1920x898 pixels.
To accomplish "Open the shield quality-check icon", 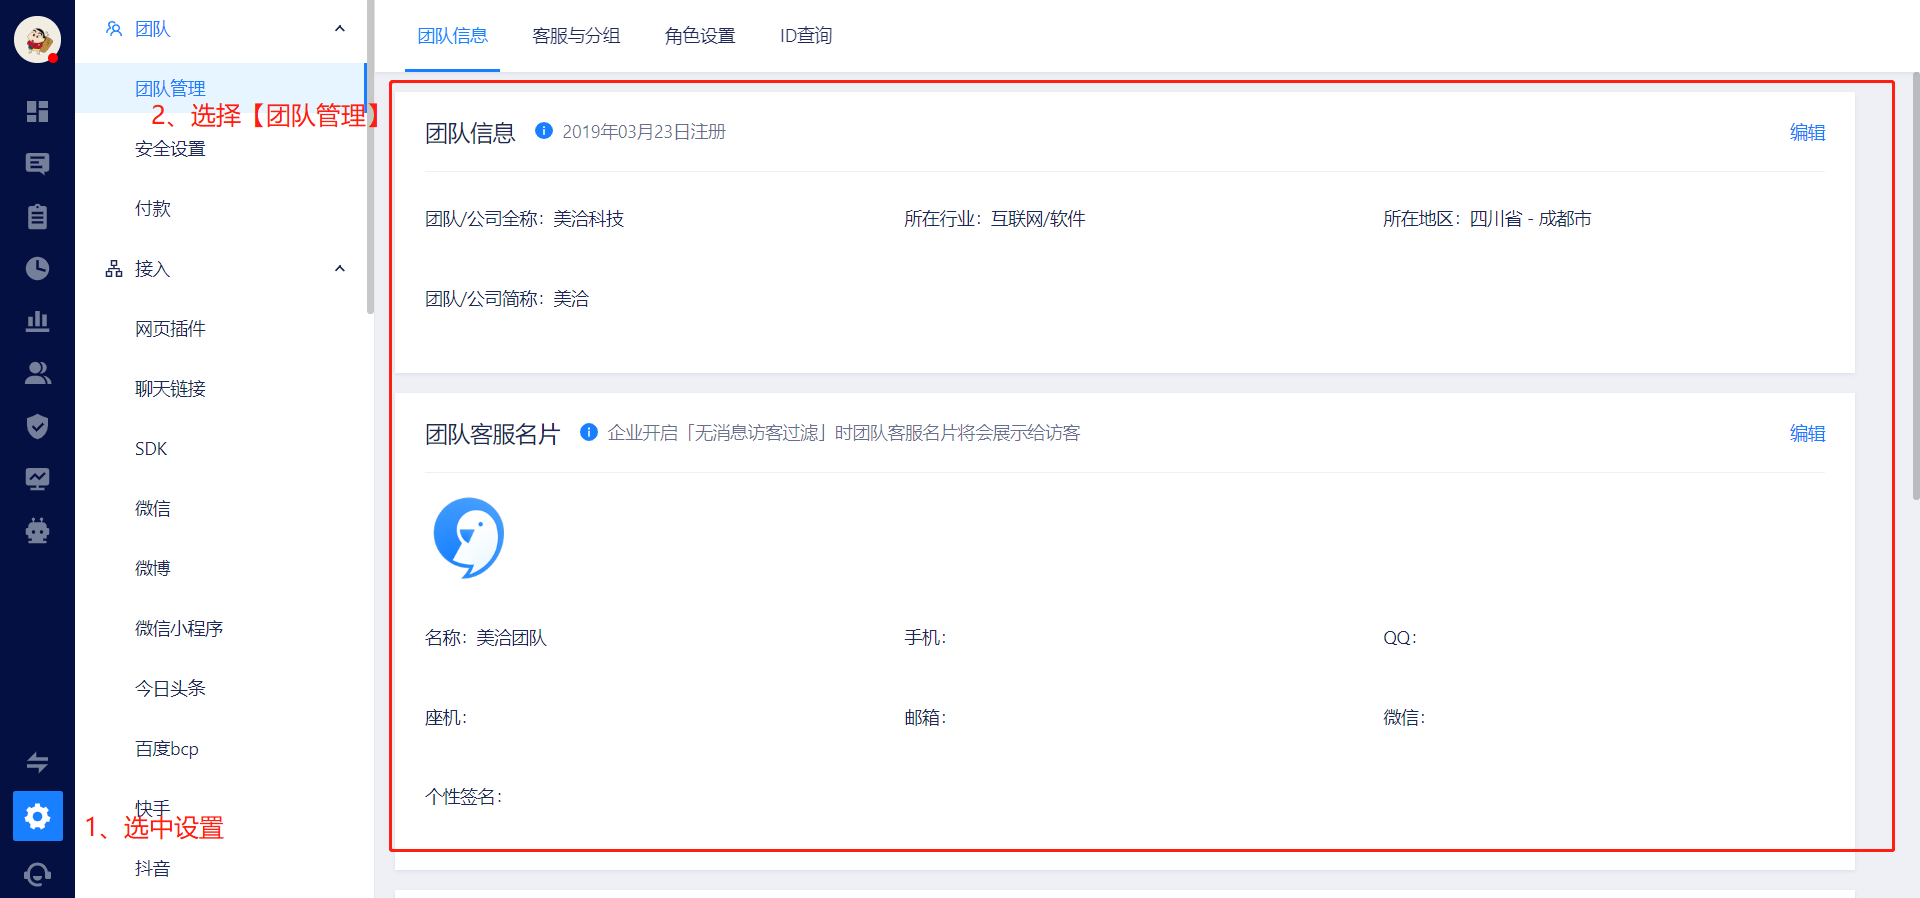I will [37, 426].
